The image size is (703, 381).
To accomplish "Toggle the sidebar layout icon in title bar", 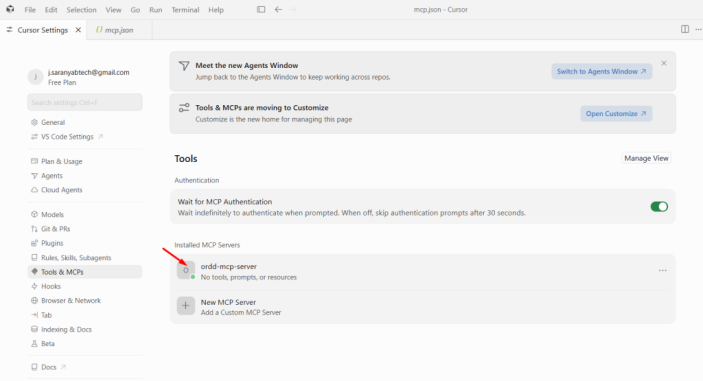I will 261,9.
